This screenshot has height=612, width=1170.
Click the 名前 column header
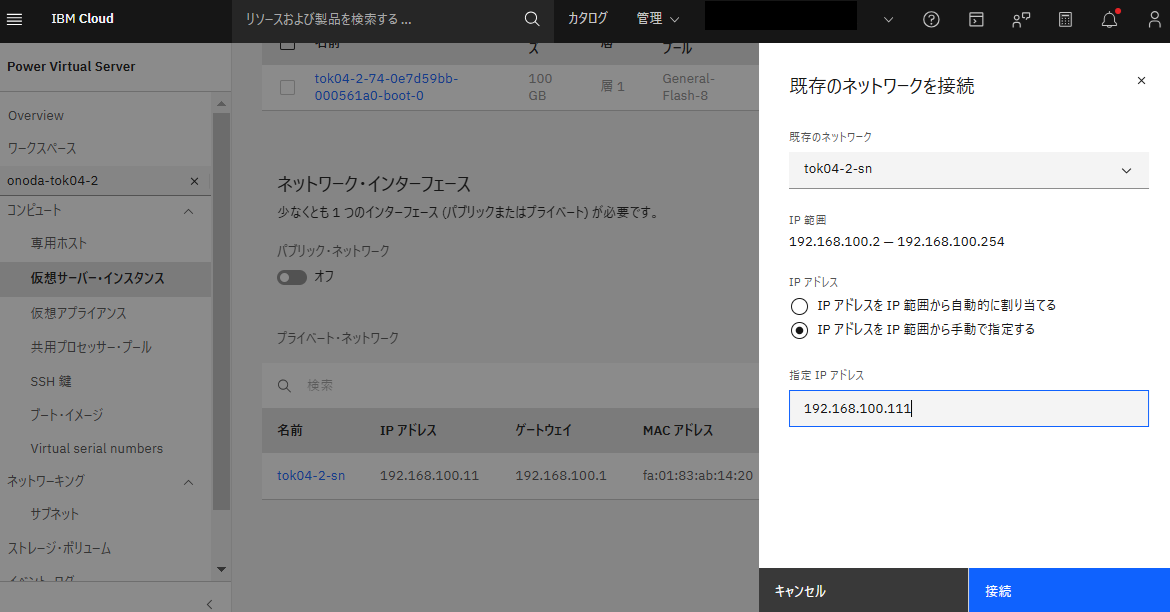tap(290, 431)
